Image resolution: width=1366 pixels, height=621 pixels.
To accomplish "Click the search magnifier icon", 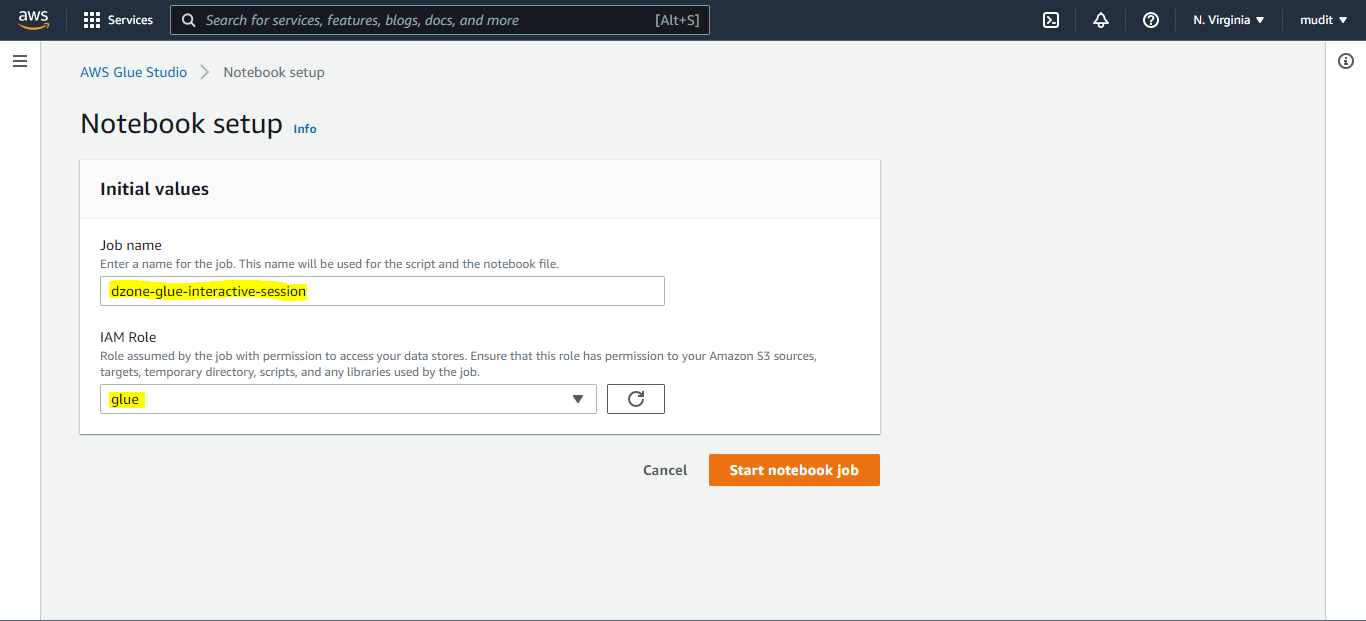I will click(188, 20).
